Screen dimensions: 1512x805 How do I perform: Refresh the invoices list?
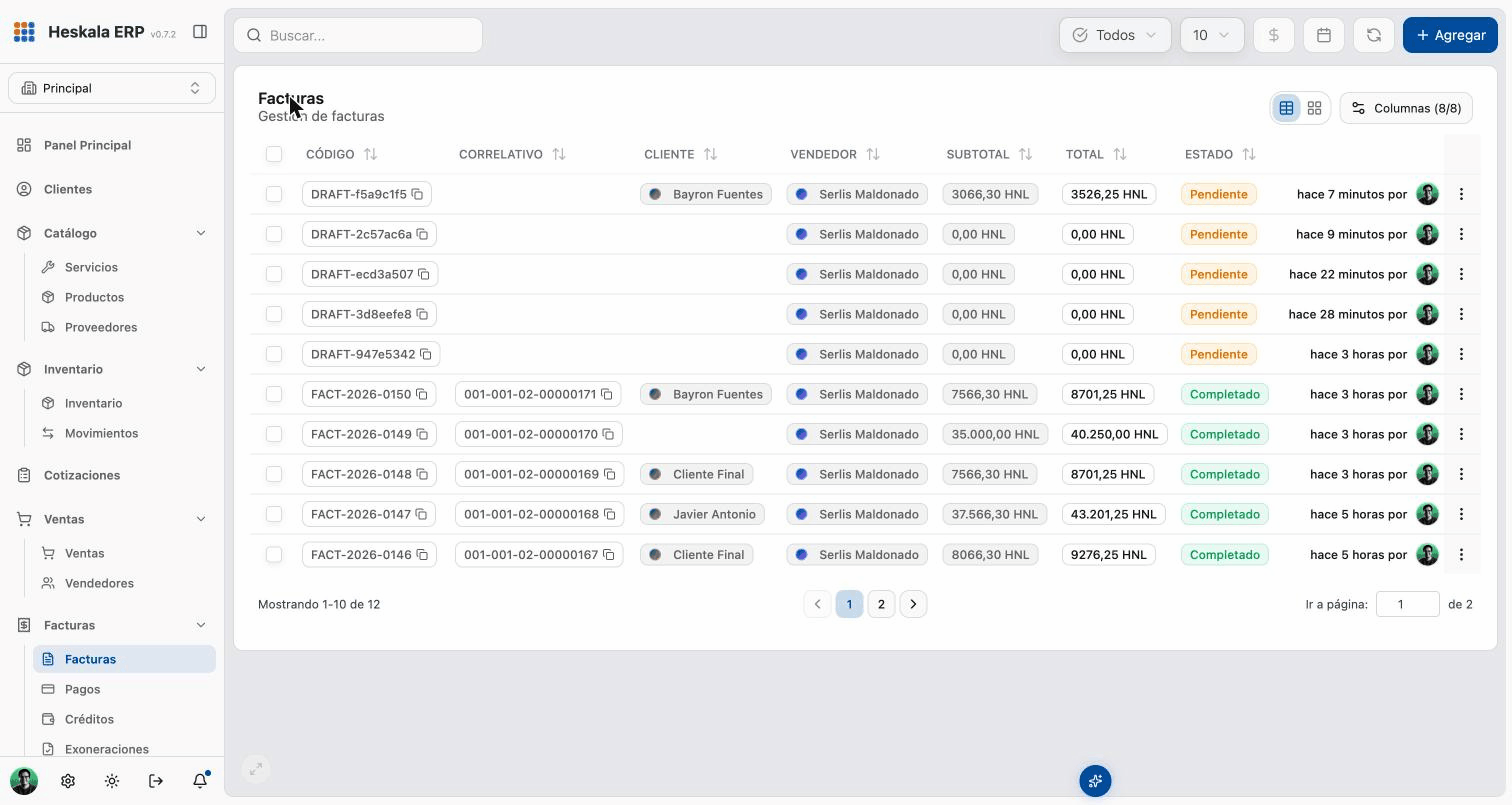pos(1374,35)
